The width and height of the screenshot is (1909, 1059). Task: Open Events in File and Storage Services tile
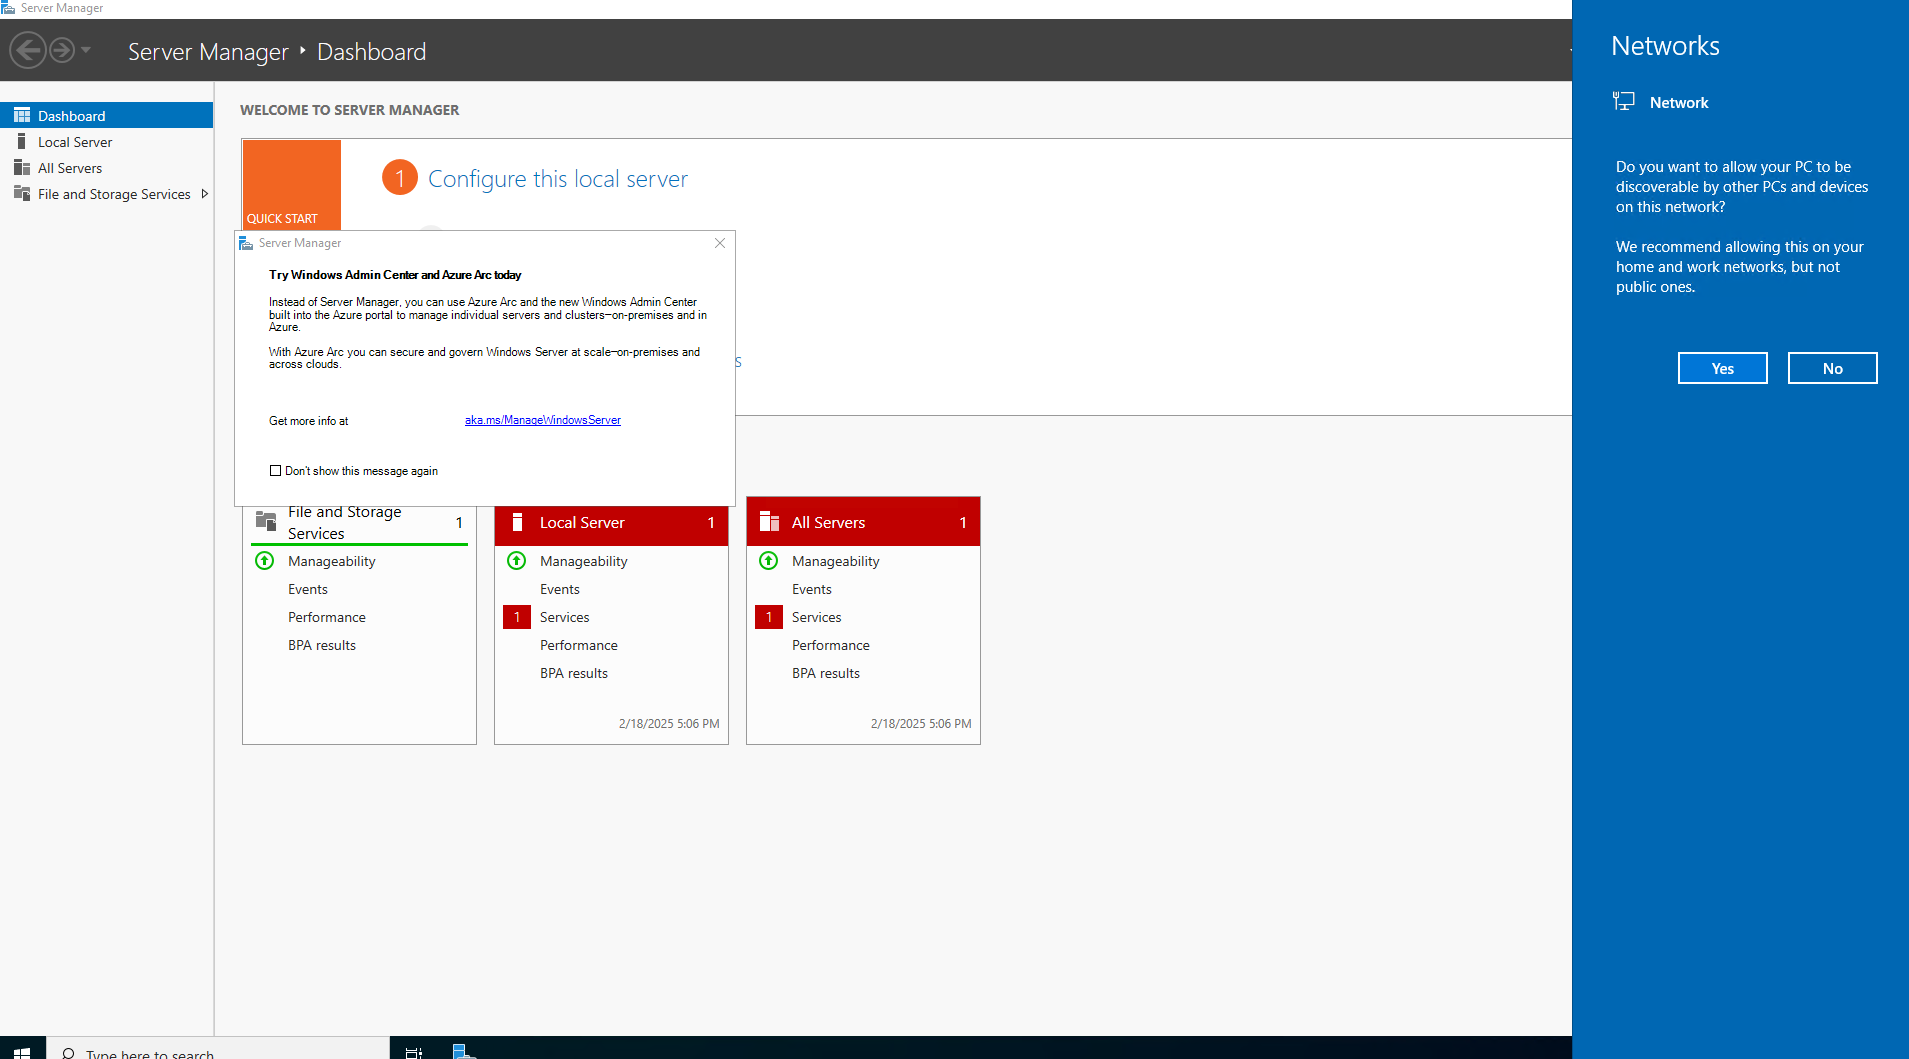[308, 590]
